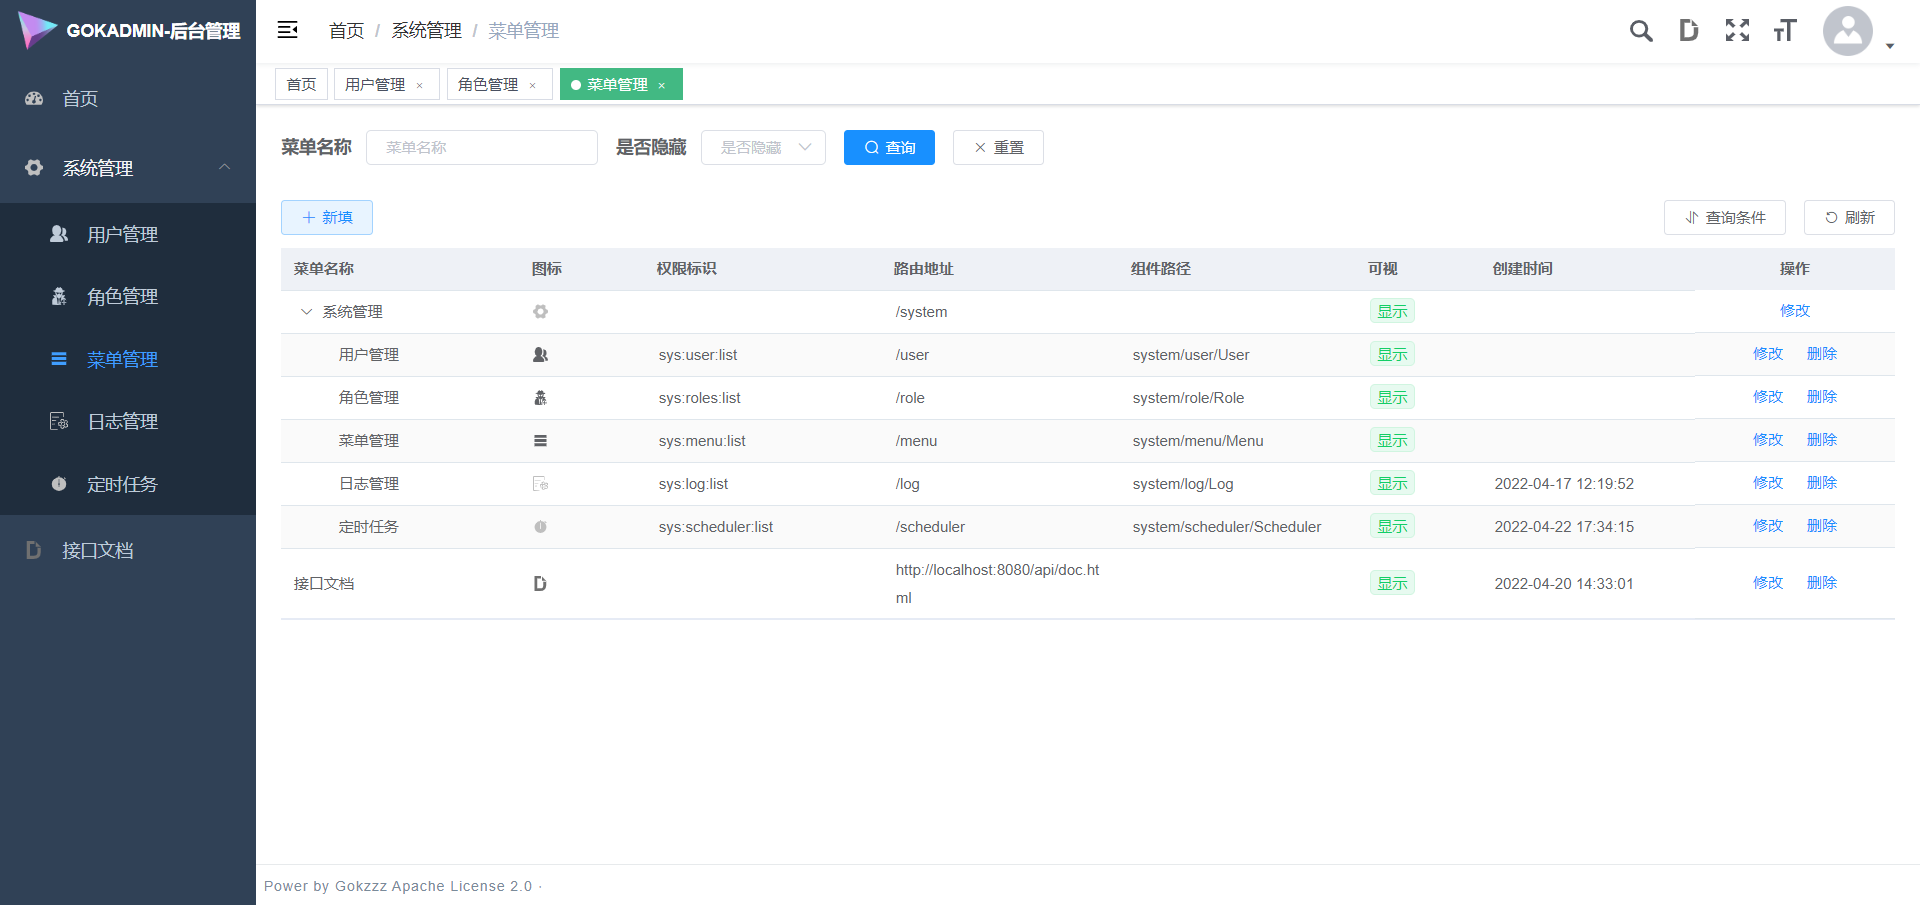Focus the 菜单名称 input field
This screenshot has height=905, width=1920.
(481, 148)
